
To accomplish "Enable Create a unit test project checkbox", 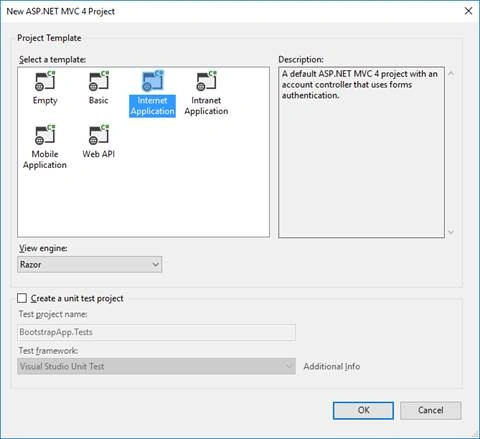I will (x=22, y=298).
